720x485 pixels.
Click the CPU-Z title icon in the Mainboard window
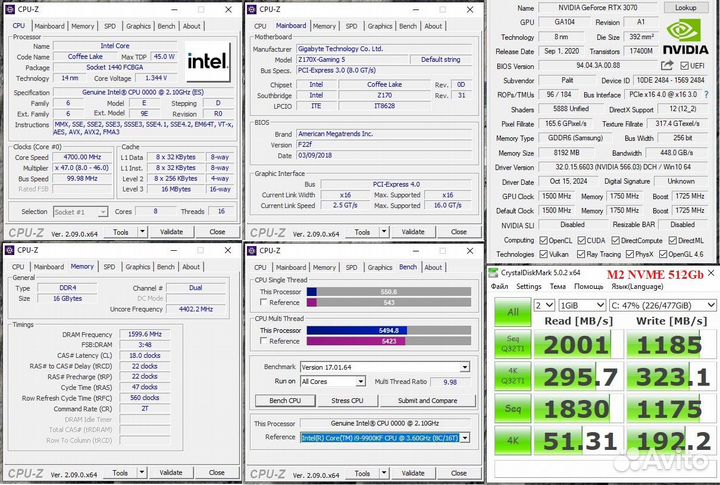(x=251, y=9)
